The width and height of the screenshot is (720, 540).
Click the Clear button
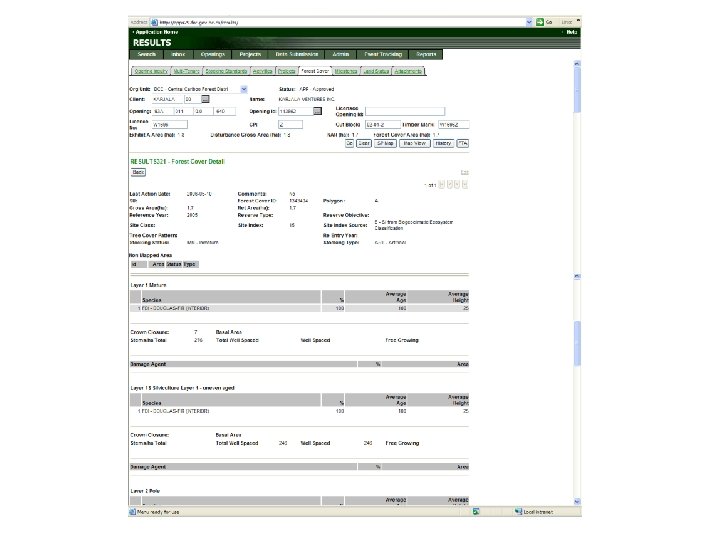pos(364,143)
